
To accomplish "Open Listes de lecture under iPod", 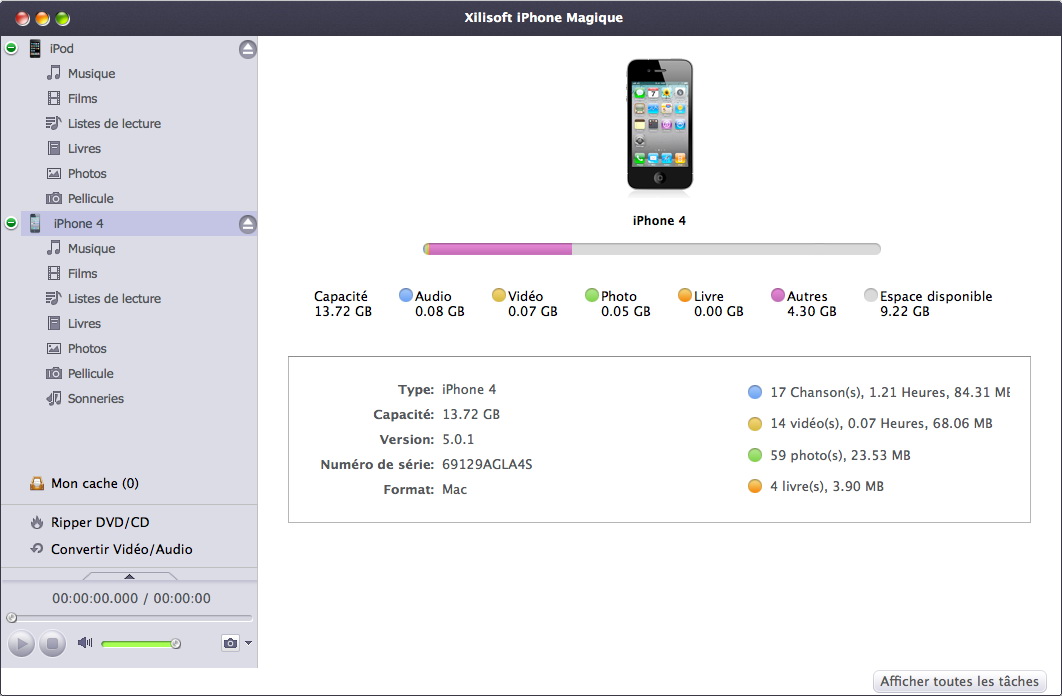I will click(103, 123).
